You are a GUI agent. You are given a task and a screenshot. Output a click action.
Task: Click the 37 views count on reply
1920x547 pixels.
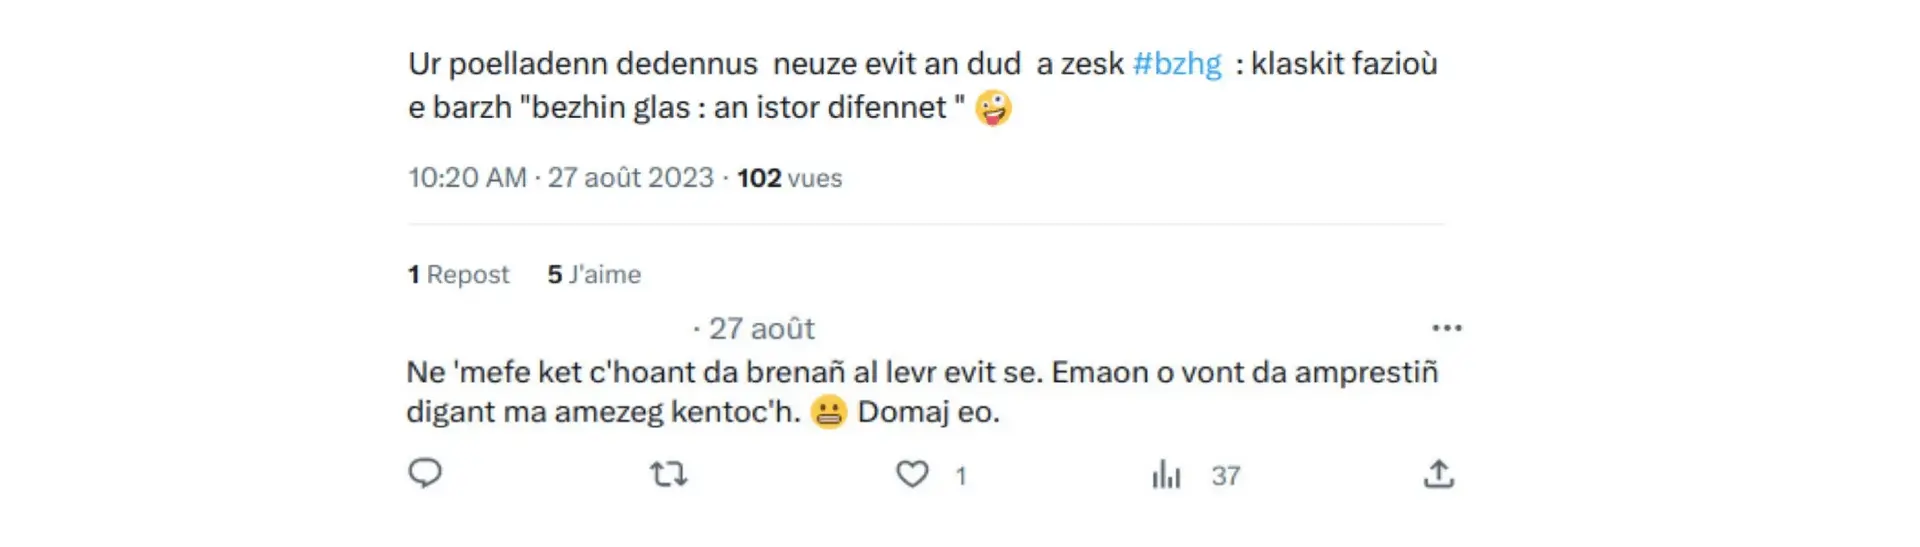[x=1226, y=476]
